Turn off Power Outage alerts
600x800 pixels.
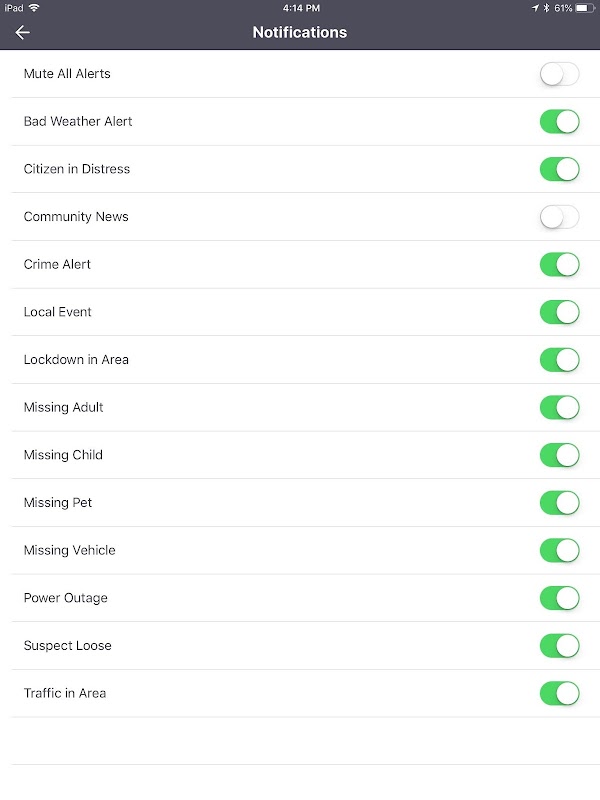(559, 598)
